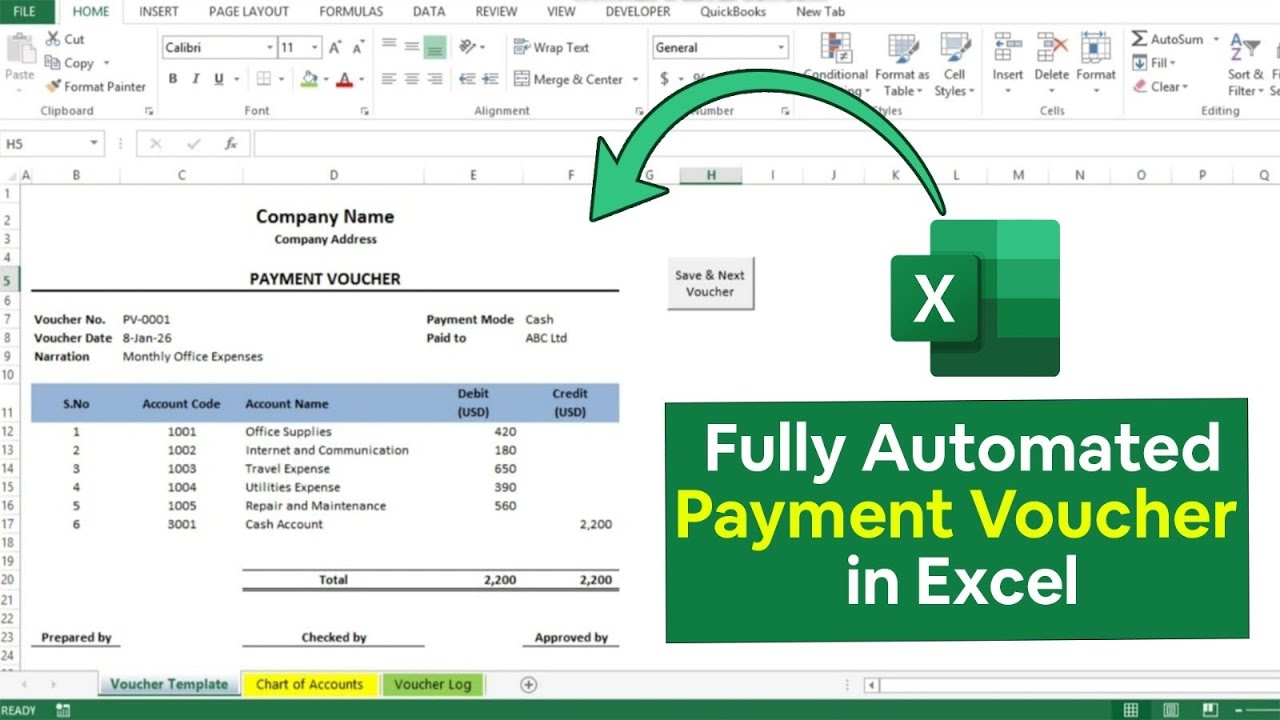Click the Increase Indent icon
The width and height of the screenshot is (1280, 720).
click(489, 79)
